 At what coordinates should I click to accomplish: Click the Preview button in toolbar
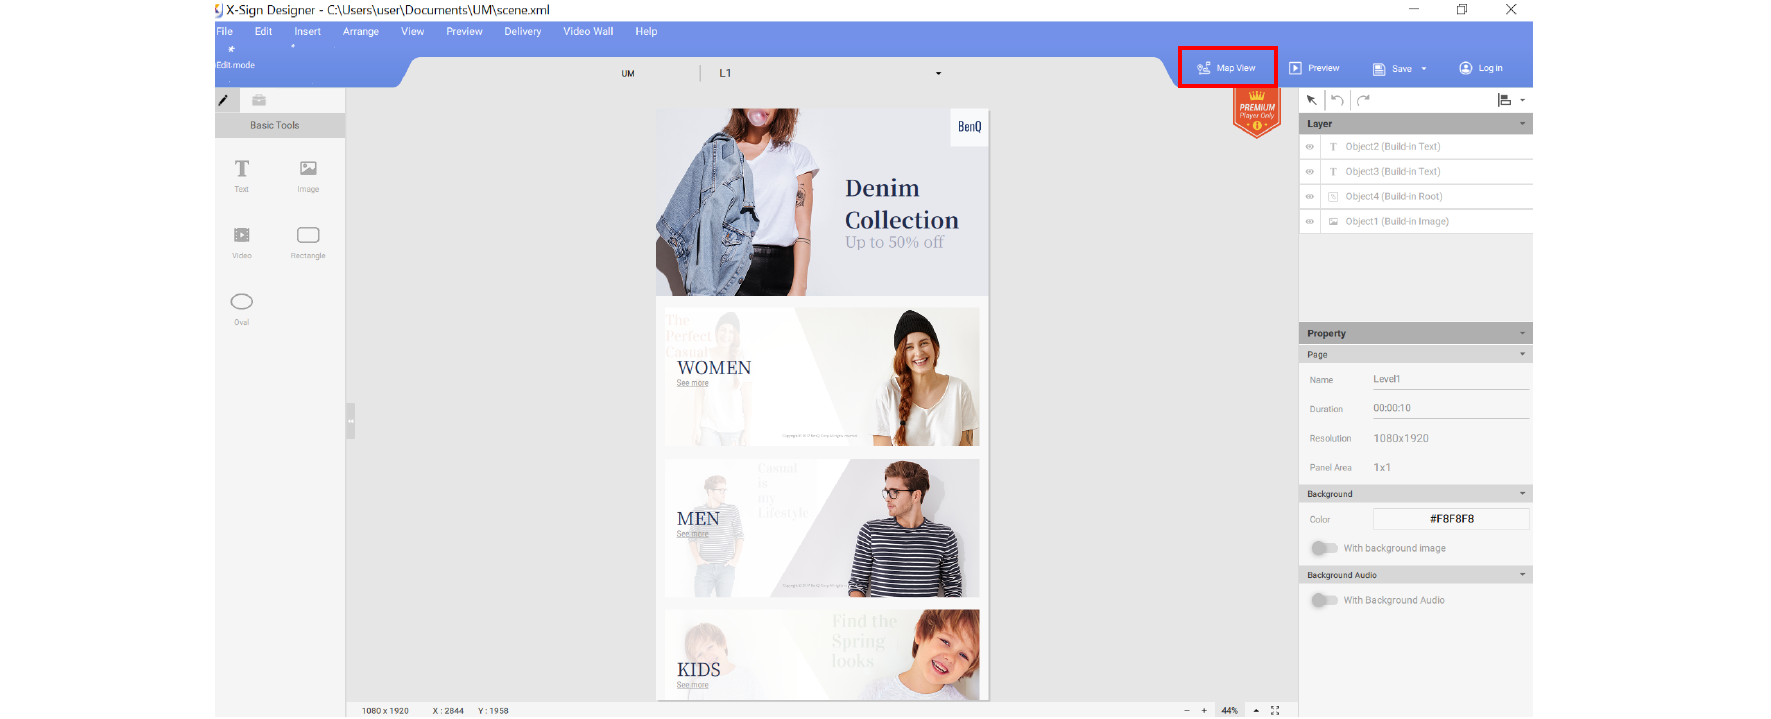(x=1314, y=68)
